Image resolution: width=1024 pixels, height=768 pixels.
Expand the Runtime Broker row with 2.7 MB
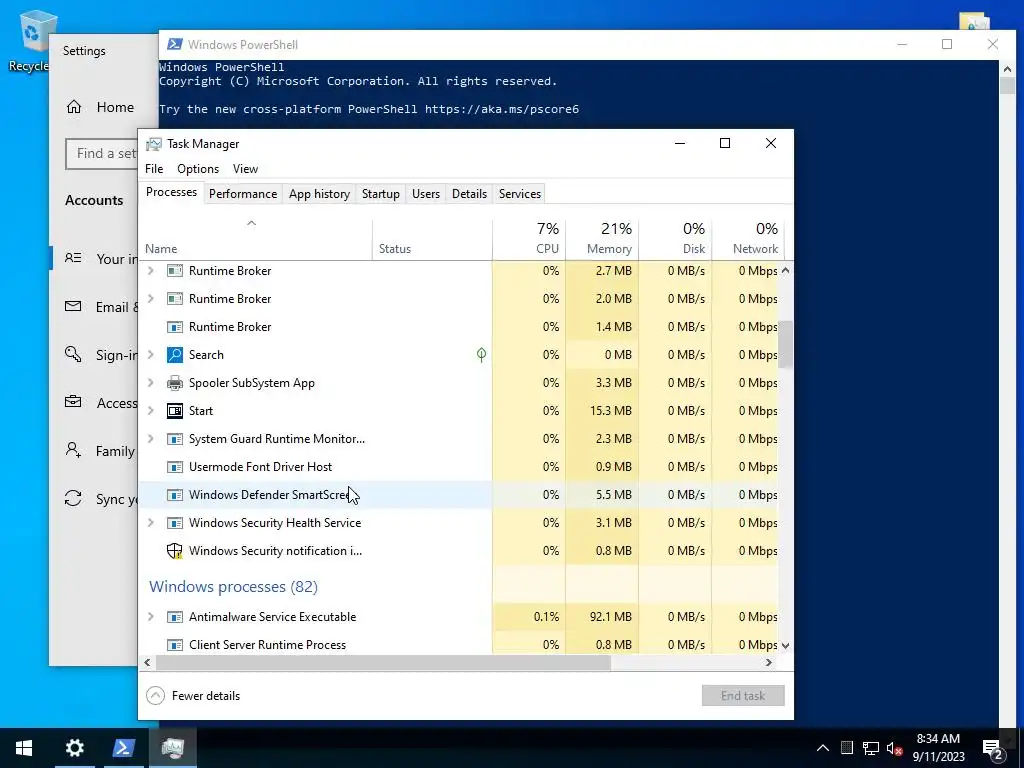point(151,270)
